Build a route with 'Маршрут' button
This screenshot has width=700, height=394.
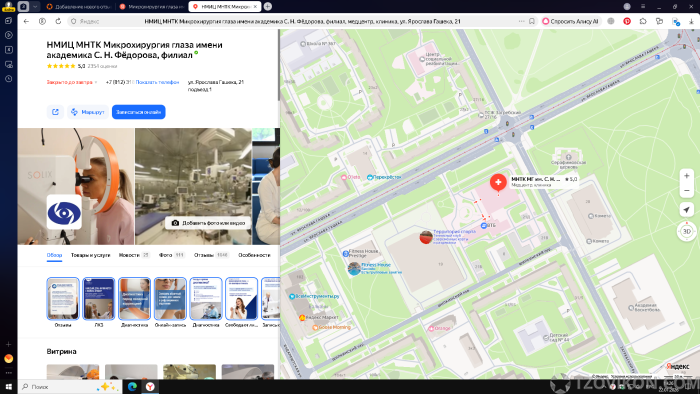point(88,112)
